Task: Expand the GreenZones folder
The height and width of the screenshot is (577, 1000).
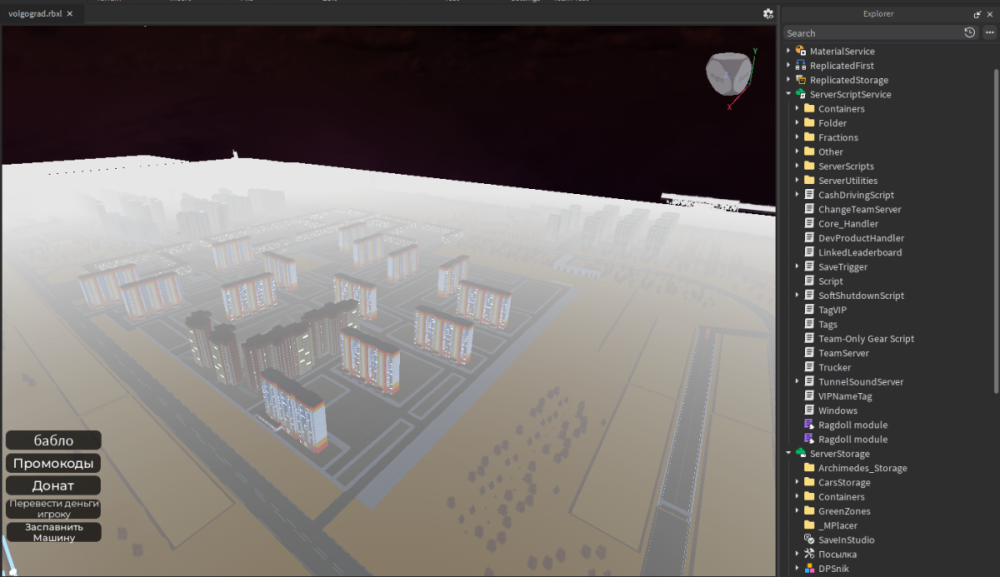Action: [x=797, y=511]
